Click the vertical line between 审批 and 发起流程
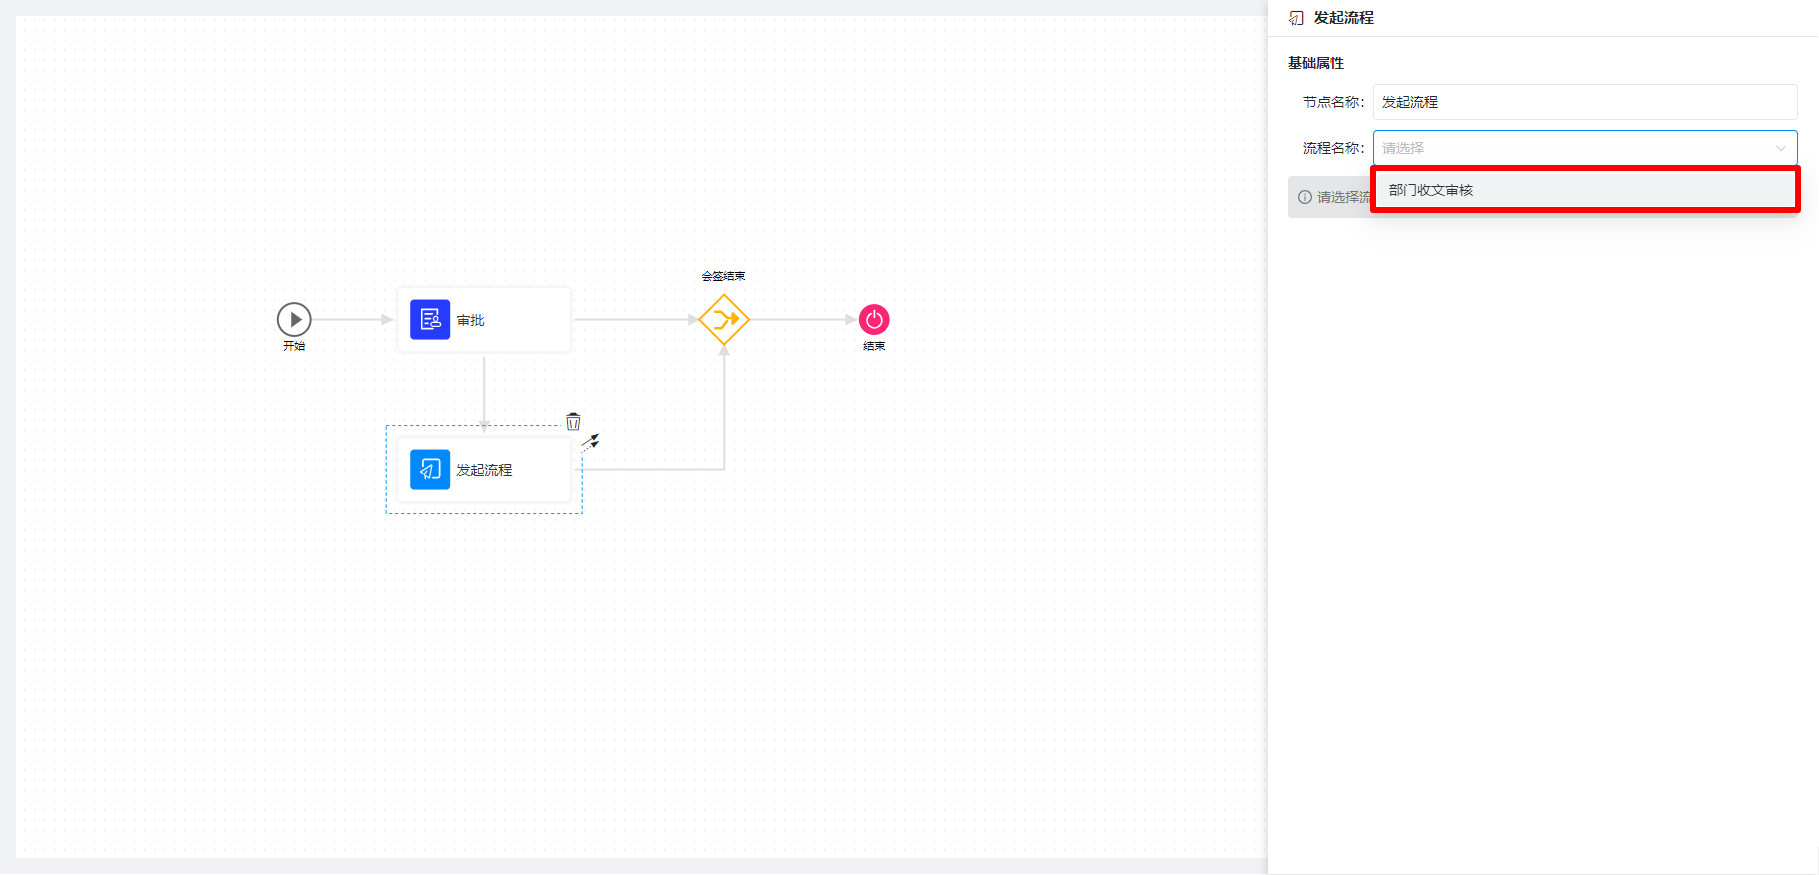The height and width of the screenshot is (875, 1819). pos(484,390)
